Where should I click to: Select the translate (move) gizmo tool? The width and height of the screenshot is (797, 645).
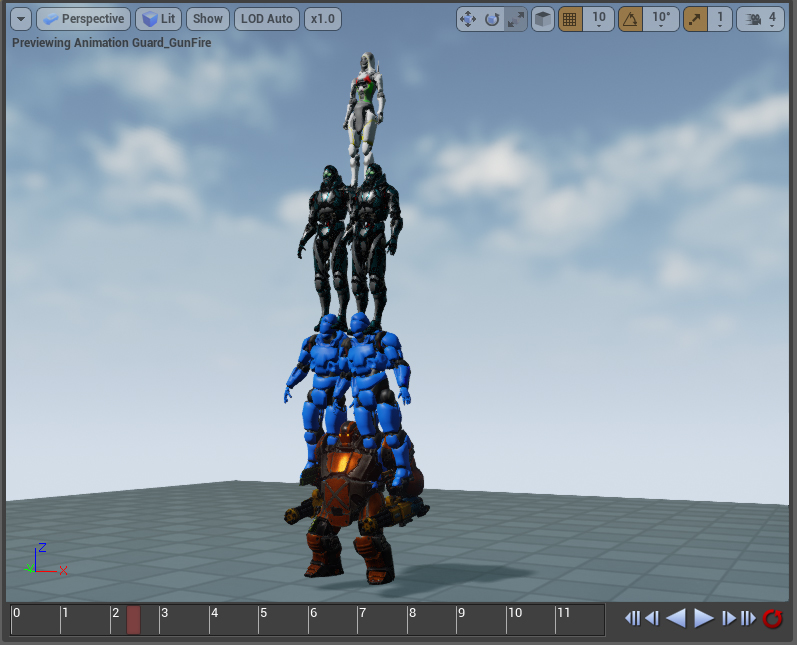(468, 19)
